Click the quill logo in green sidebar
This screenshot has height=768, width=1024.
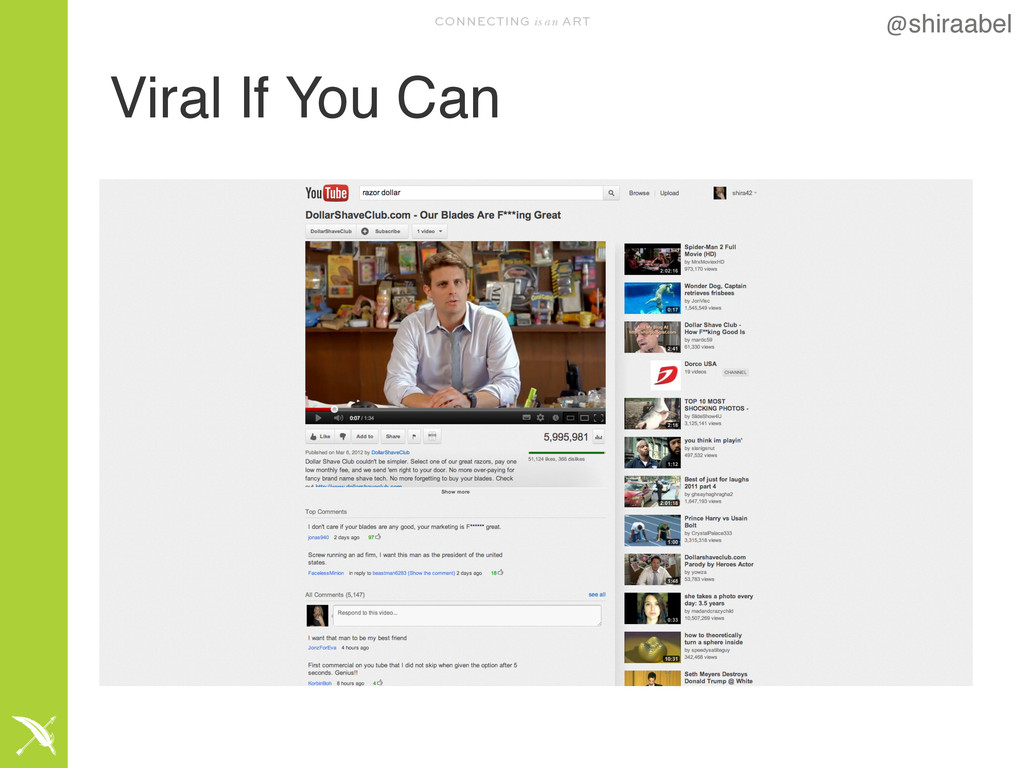coord(34,735)
